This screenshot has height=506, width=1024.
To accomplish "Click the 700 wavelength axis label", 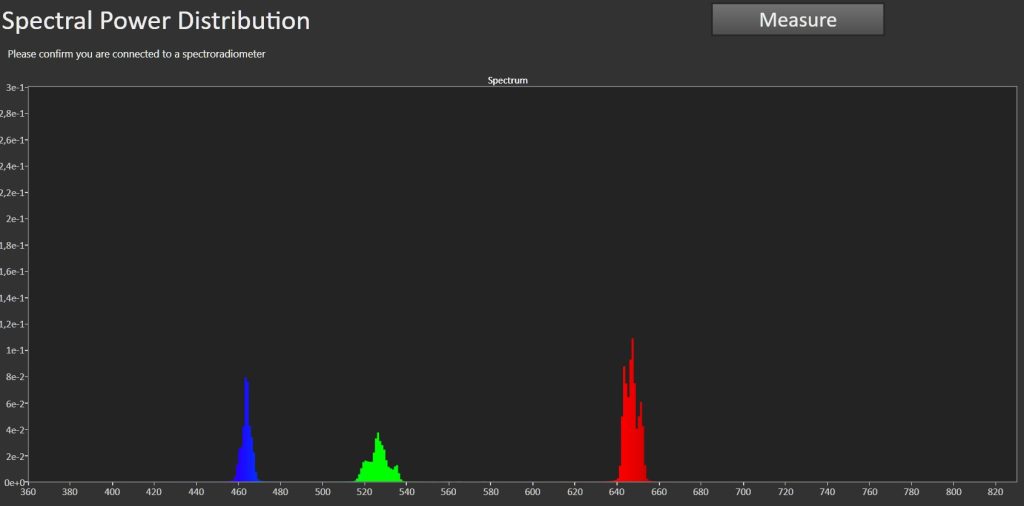I will [x=743, y=492].
